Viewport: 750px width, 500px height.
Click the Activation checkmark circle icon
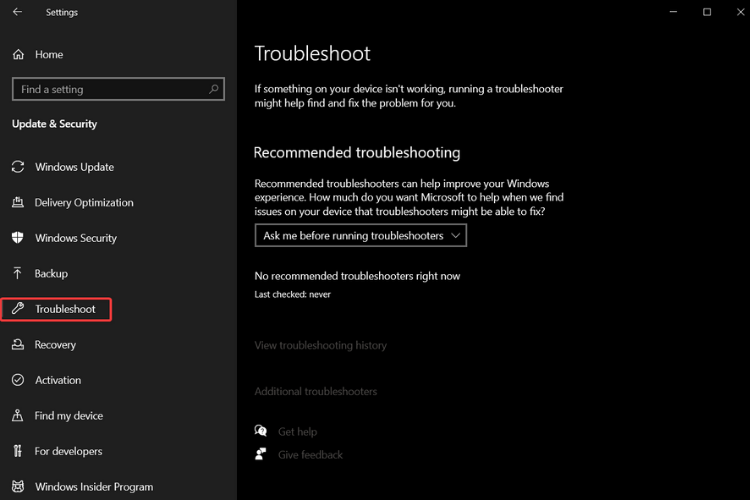pyautogui.click(x=18, y=380)
